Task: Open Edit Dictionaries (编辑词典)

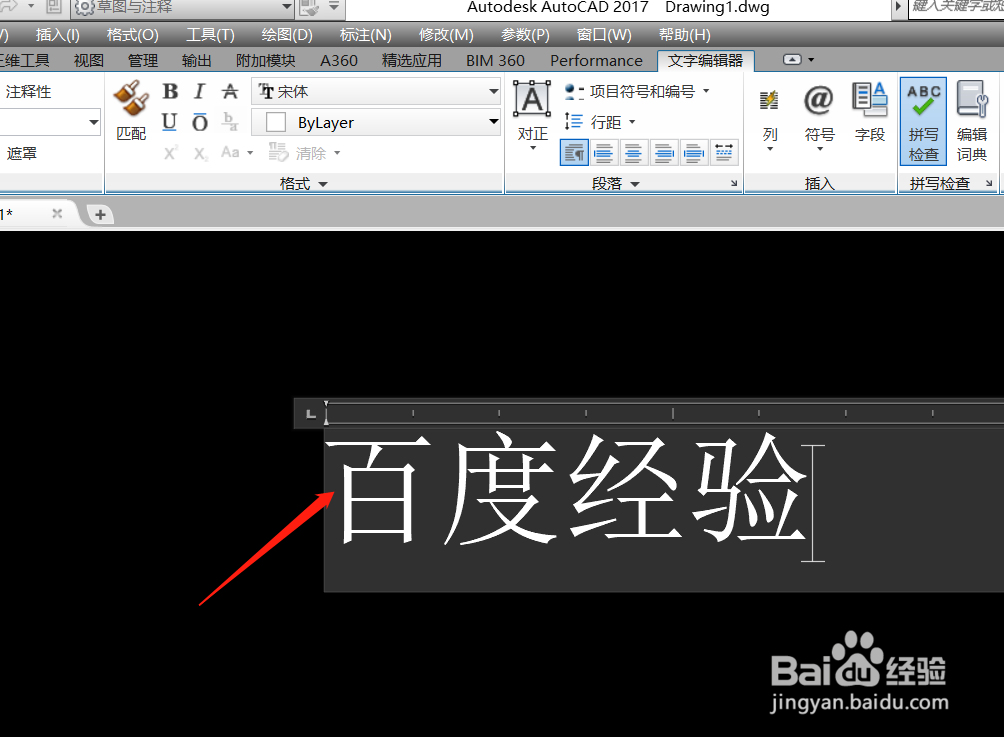Action: [972, 122]
